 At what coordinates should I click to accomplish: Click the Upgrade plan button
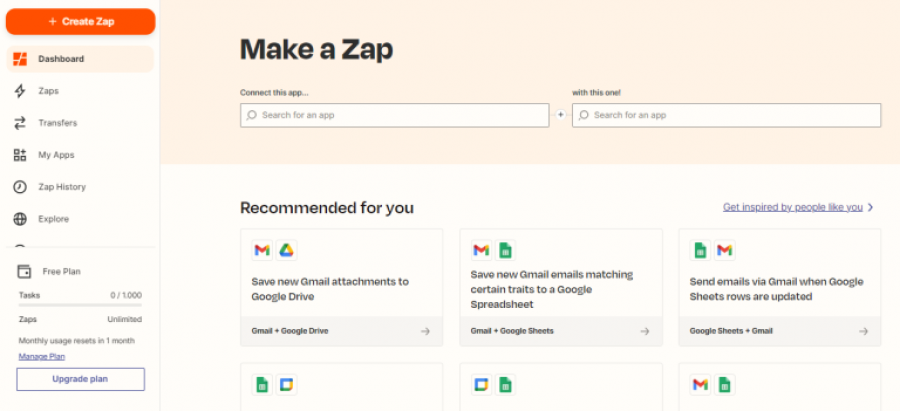pyautogui.click(x=80, y=379)
